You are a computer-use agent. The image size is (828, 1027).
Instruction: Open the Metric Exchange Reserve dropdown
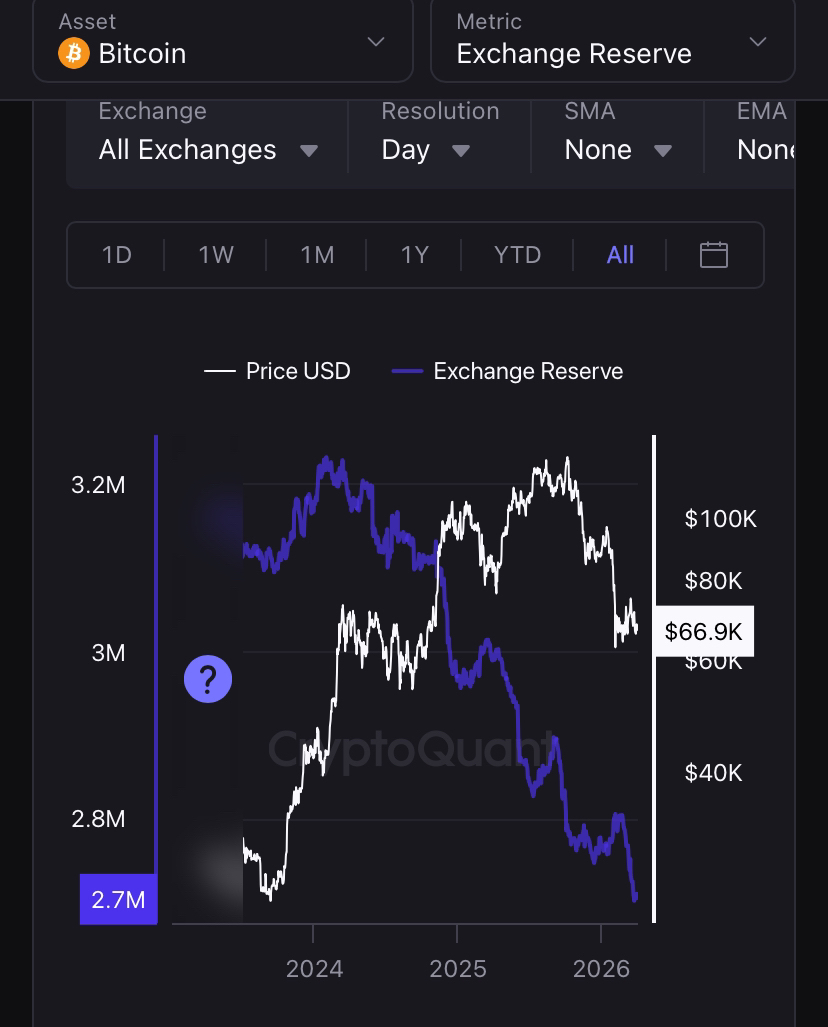tap(612, 42)
